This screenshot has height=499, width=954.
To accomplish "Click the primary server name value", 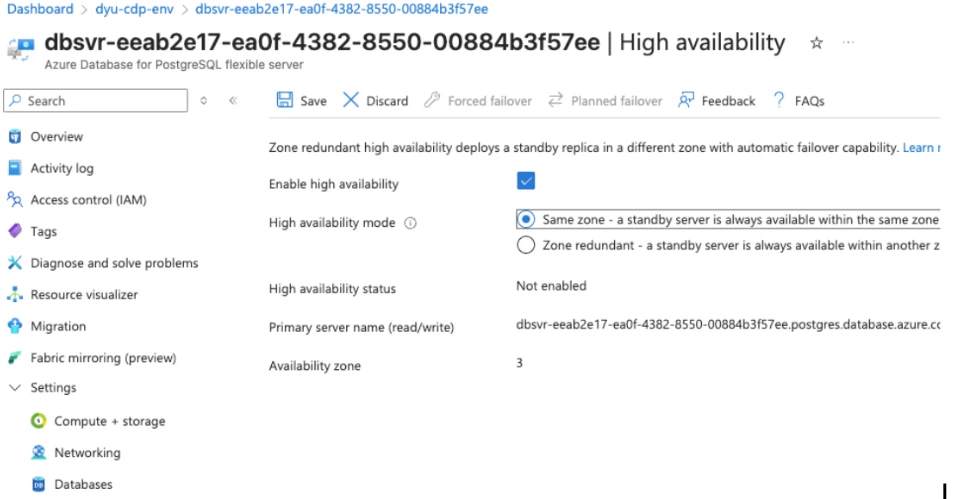I will [728, 324].
